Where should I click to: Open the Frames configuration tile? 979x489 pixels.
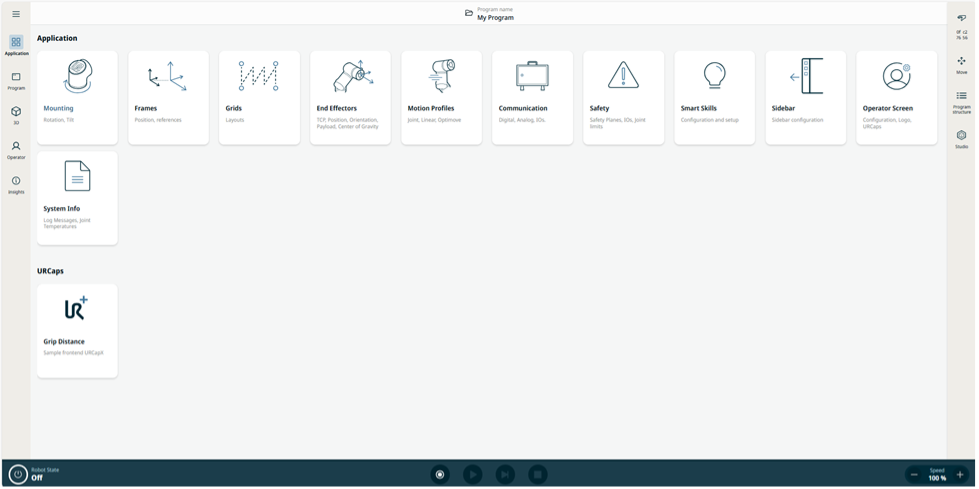point(168,97)
